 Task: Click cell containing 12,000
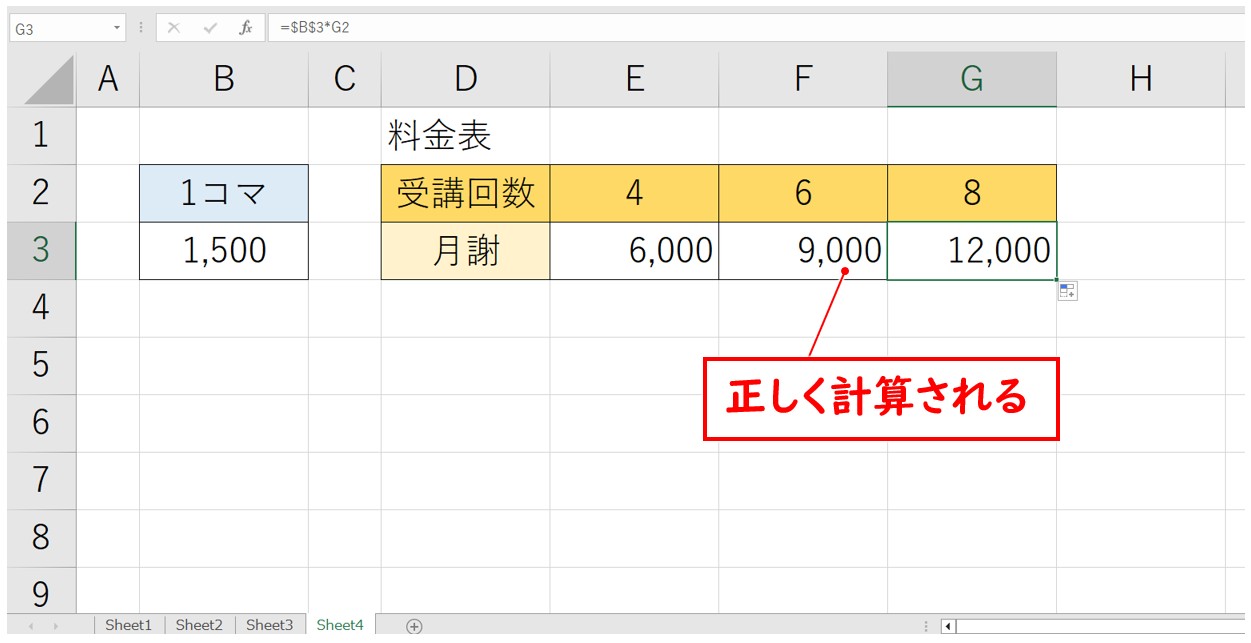(x=972, y=251)
